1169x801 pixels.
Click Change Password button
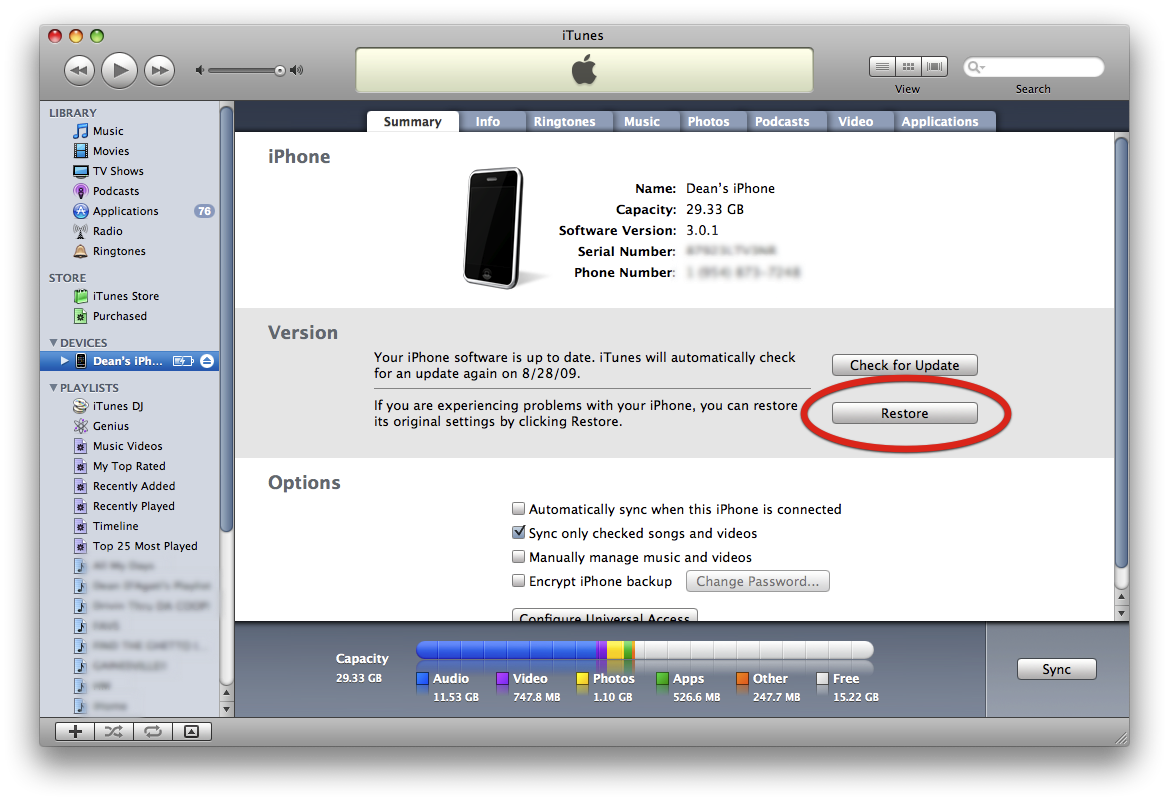click(x=757, y=582)
